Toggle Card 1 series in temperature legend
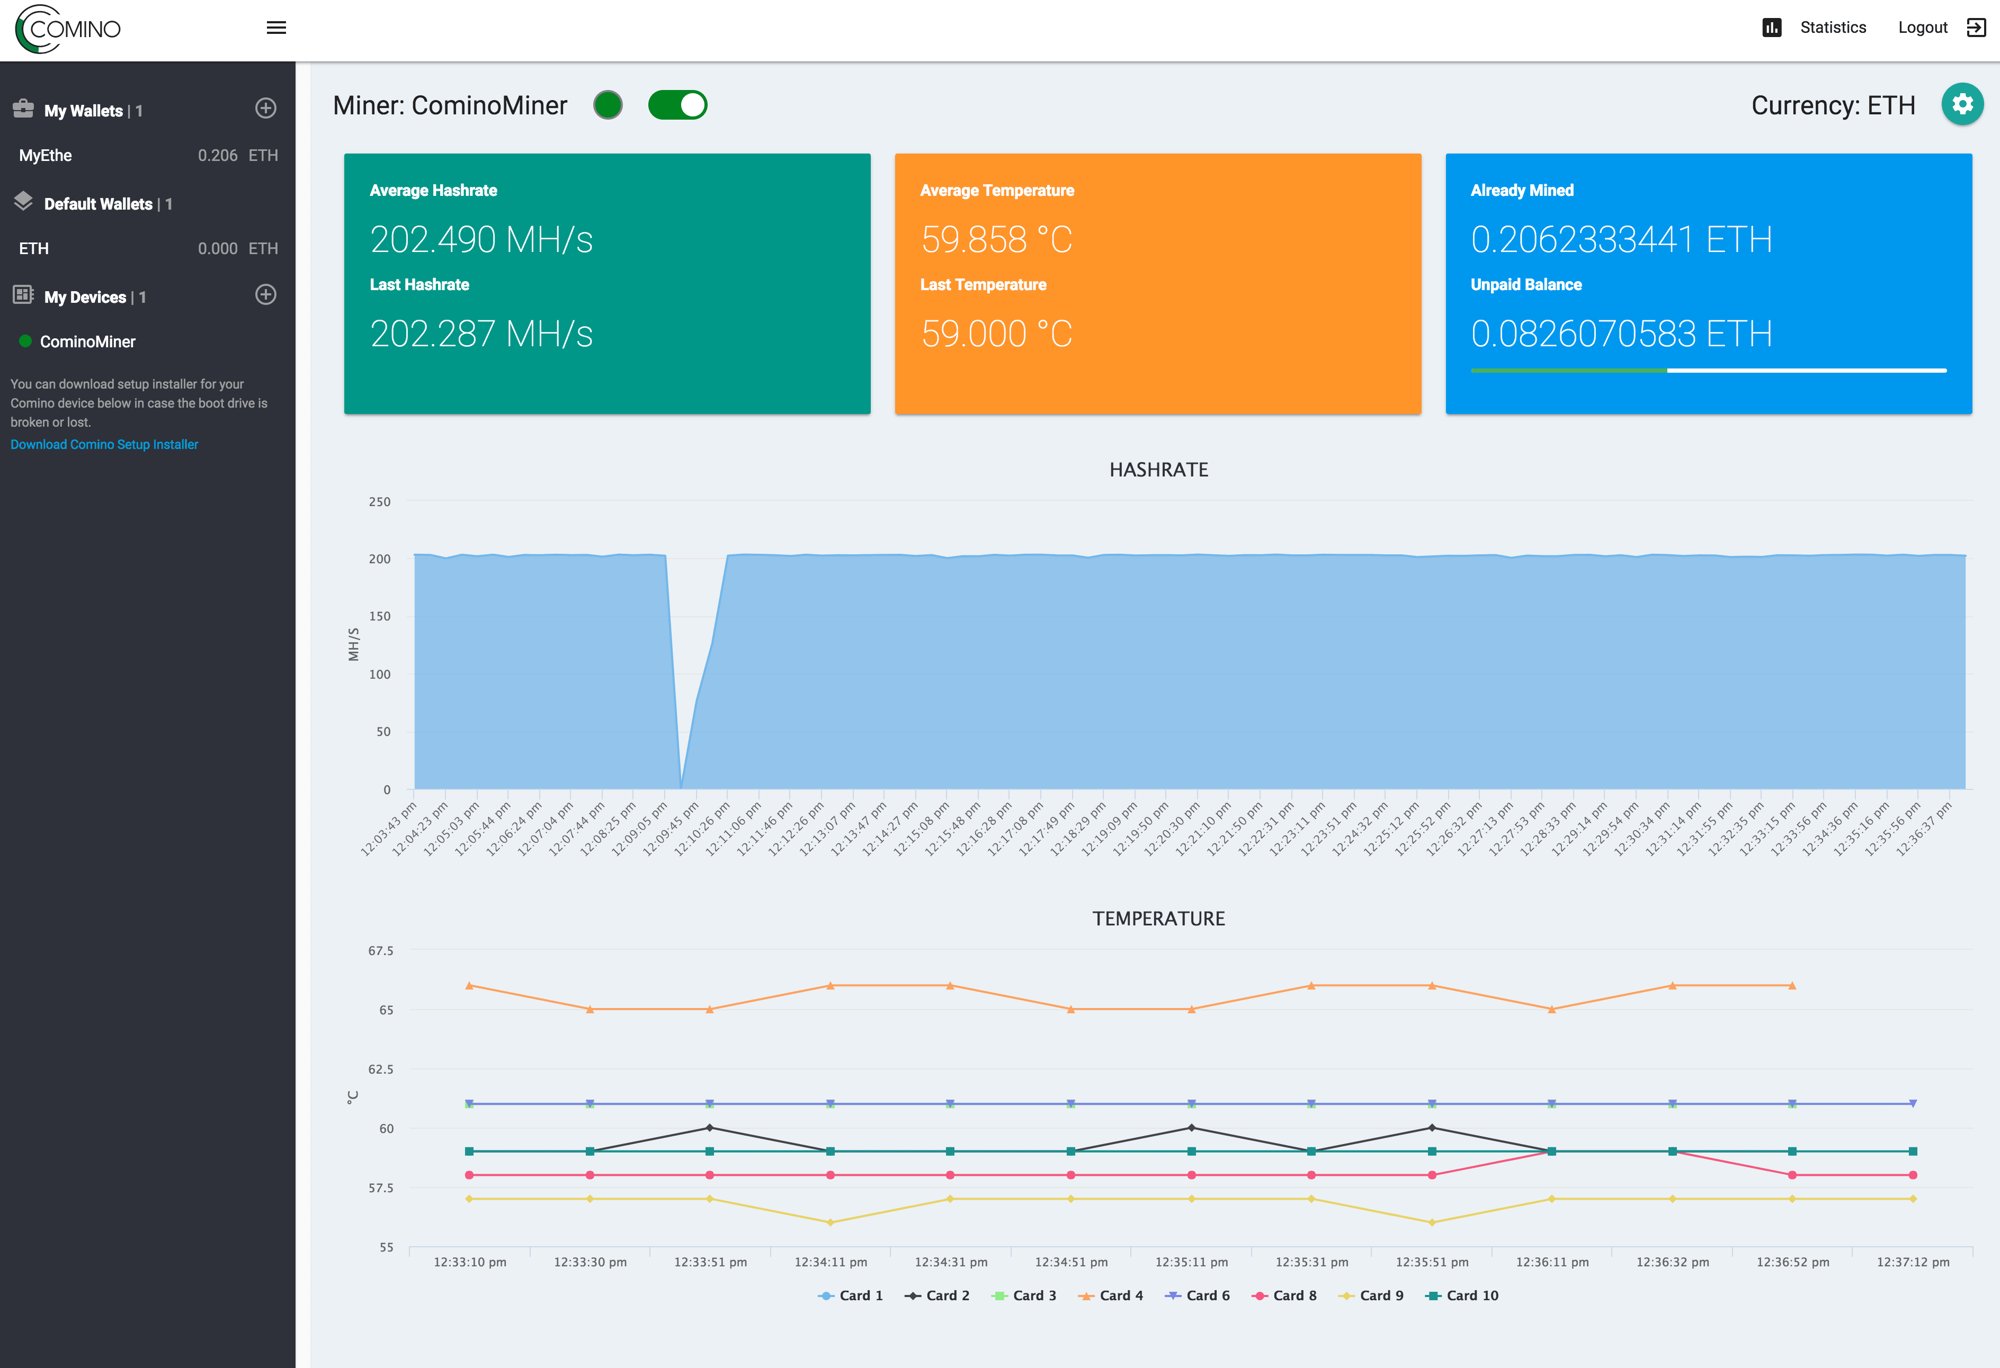Screen dimensions: 2000x1368 851,1296
